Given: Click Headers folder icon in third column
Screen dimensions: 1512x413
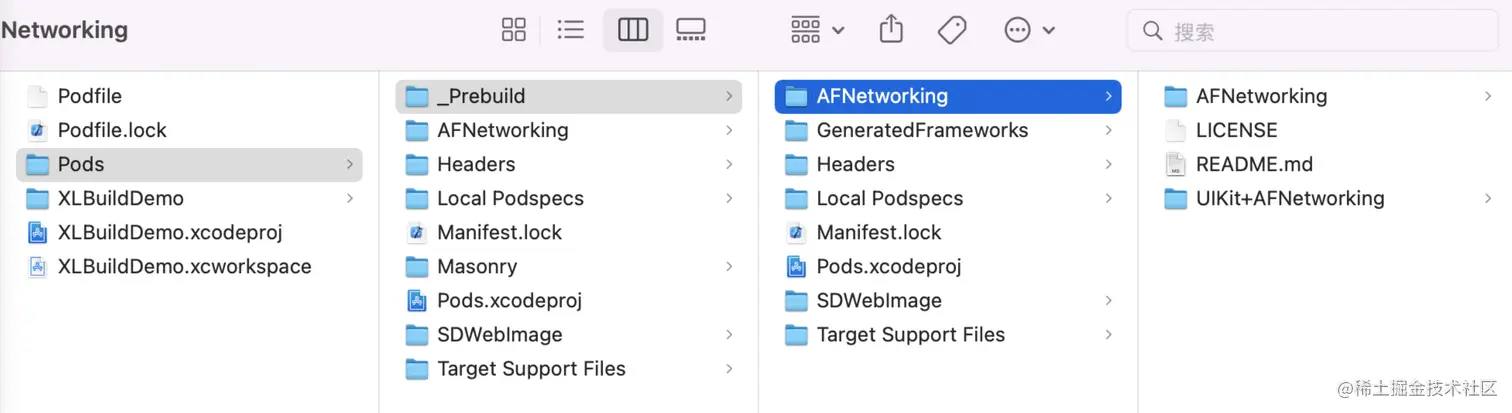Looking at the screenshot, I should tap(796, 164).
